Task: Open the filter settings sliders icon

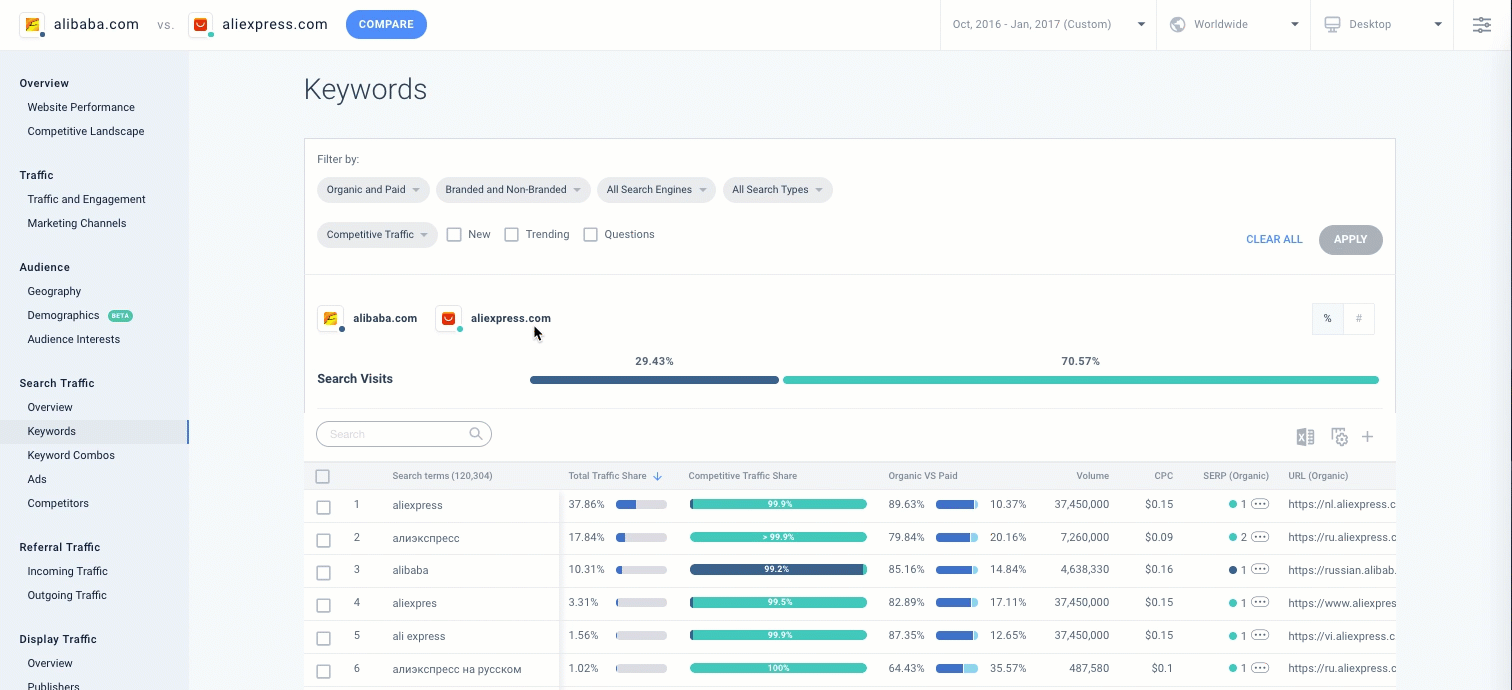Action: point(1482,24)
